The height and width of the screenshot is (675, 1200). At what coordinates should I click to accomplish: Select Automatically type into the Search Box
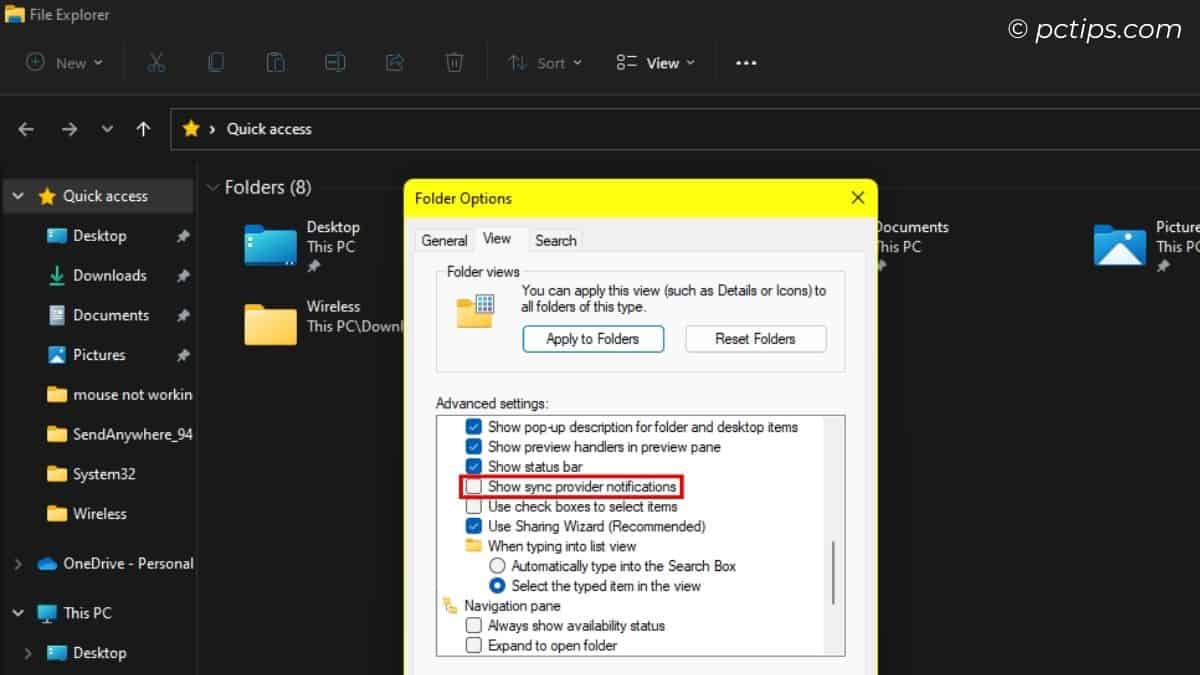(497, 565)
